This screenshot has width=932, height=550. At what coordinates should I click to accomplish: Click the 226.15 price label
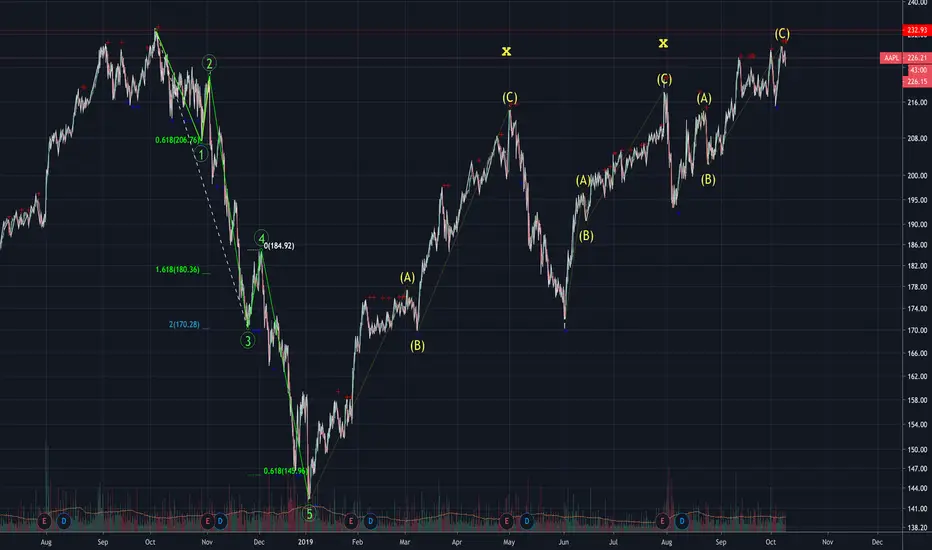[x=917, y=81]
